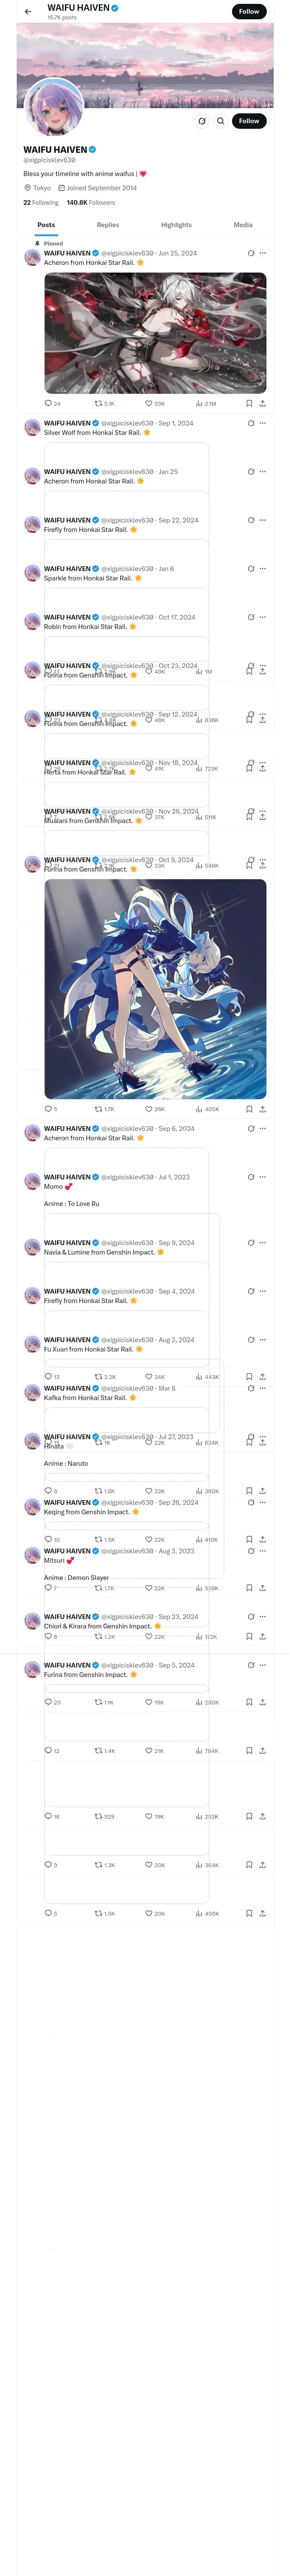Open the pinned Acheron artwork image

point(155,333)
